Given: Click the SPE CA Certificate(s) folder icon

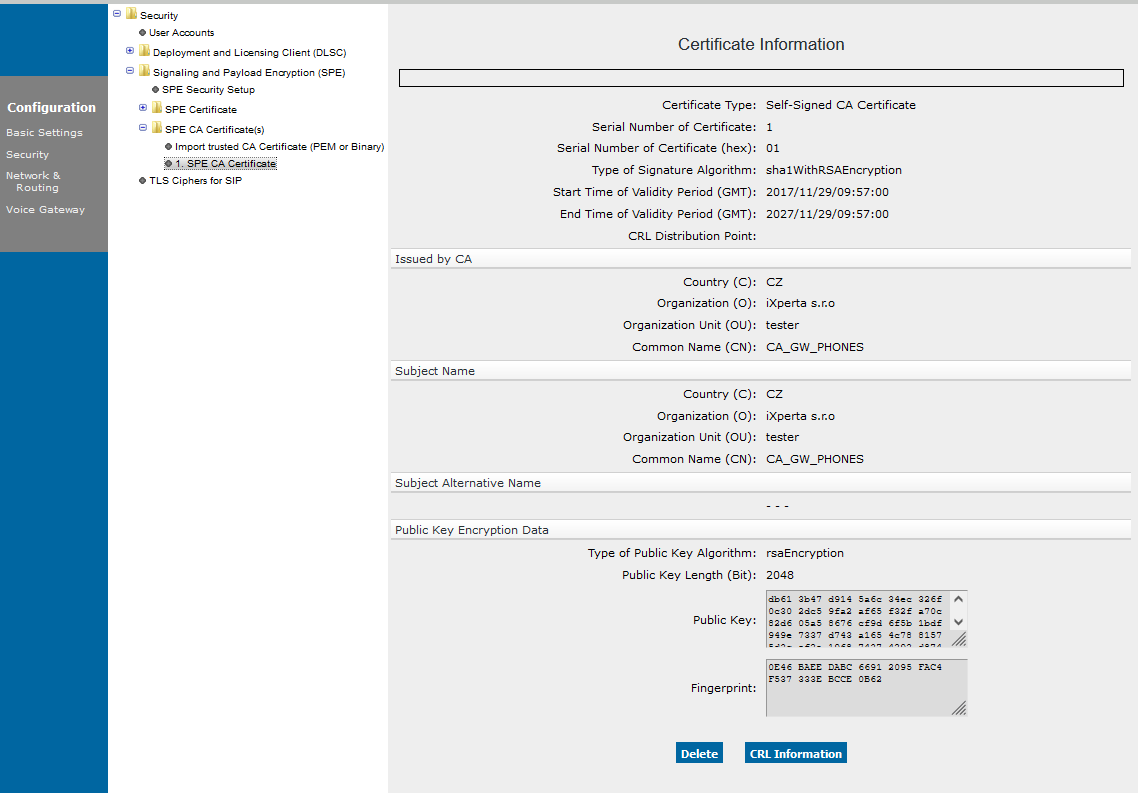Looking at the screenshot, I should 157,128.
